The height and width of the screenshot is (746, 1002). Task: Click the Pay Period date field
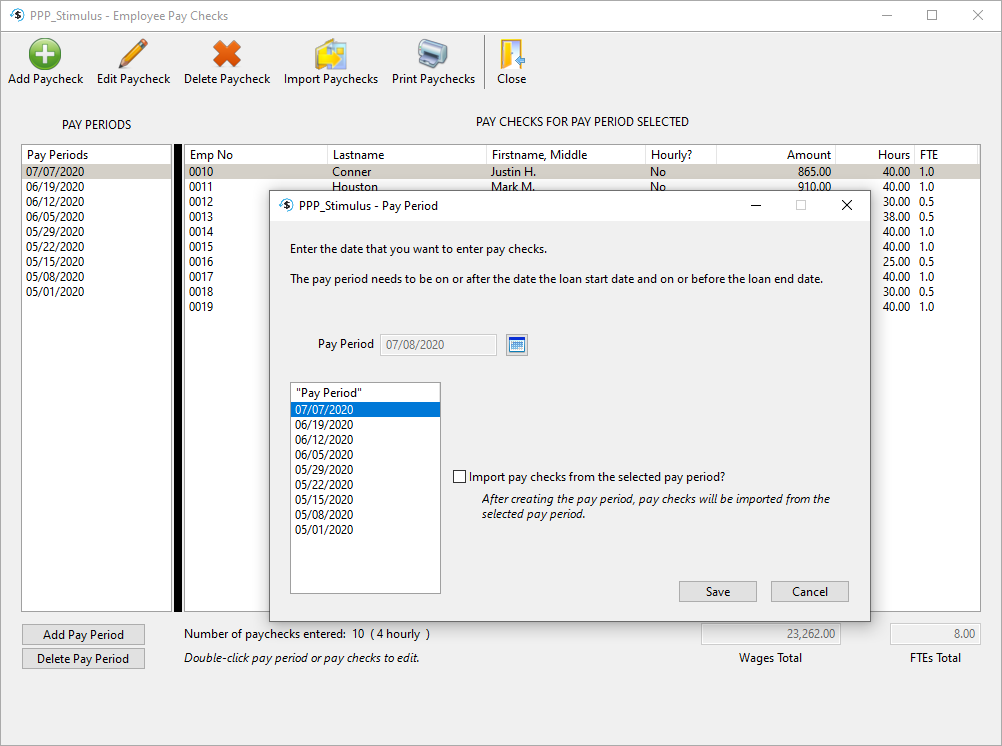click(x=438, y=344)
